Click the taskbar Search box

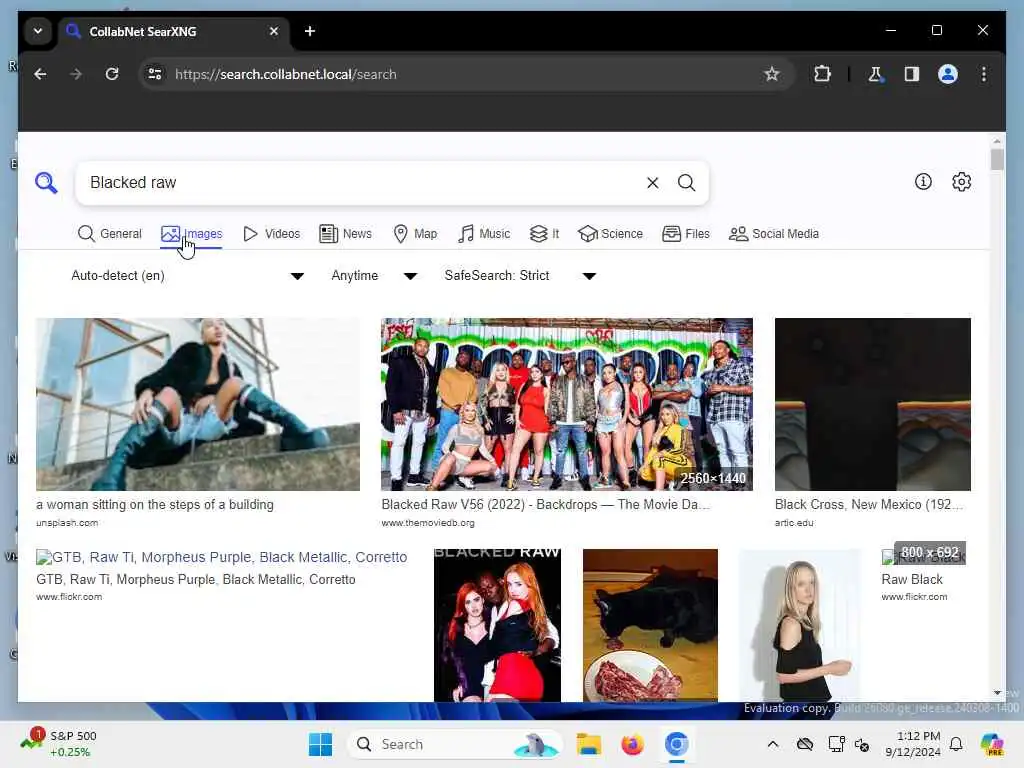point(455,744)
